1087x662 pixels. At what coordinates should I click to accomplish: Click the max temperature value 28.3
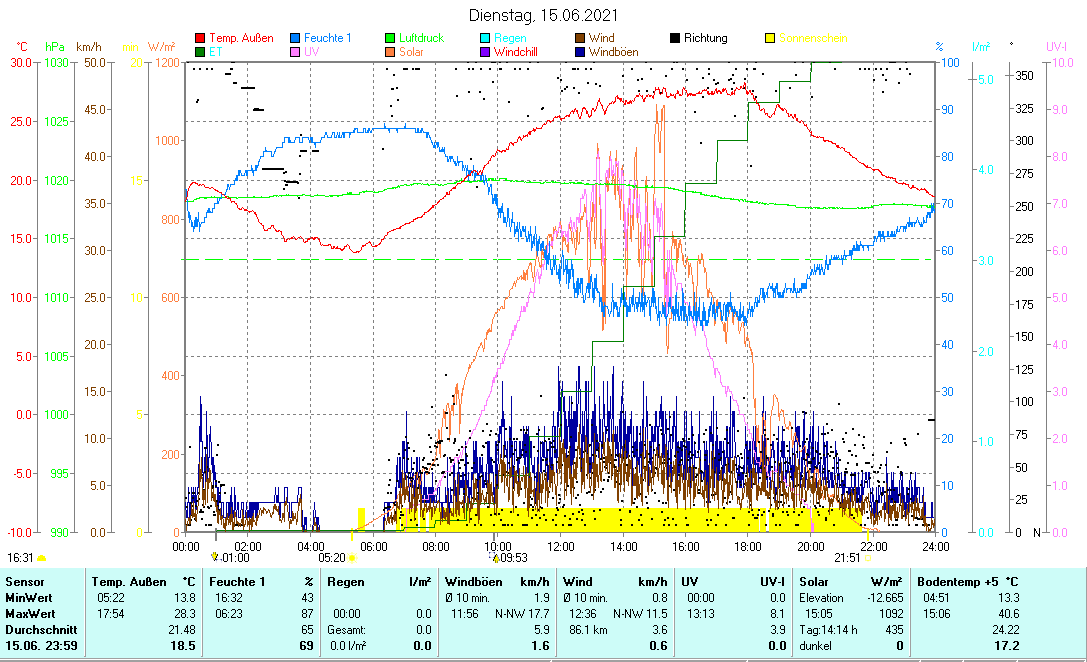pyautogui.click(x=186, y=614)
